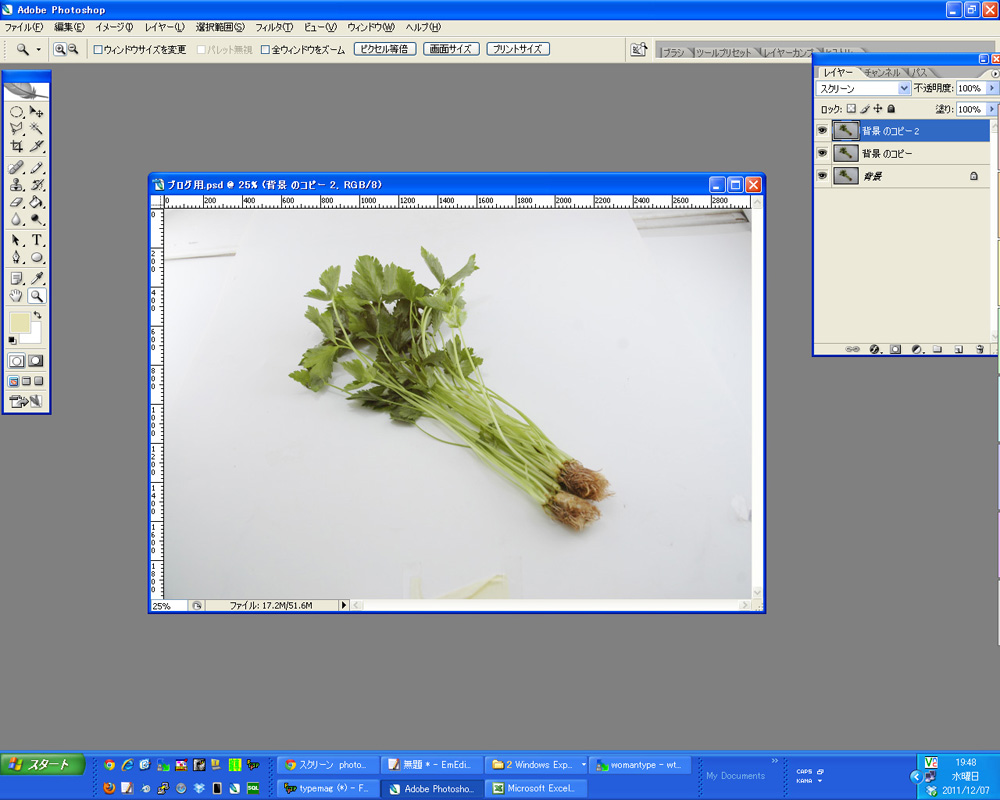Switch to the パス tab
This screenshot has width=1000, height=800.
coord(919,73)
